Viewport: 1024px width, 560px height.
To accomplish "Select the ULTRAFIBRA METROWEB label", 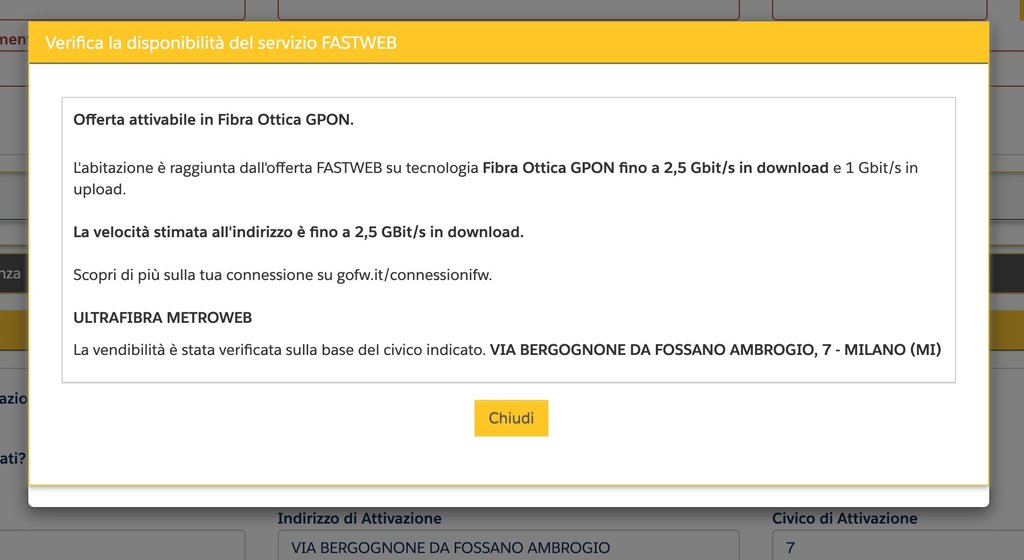I will (x=162, y=318).
